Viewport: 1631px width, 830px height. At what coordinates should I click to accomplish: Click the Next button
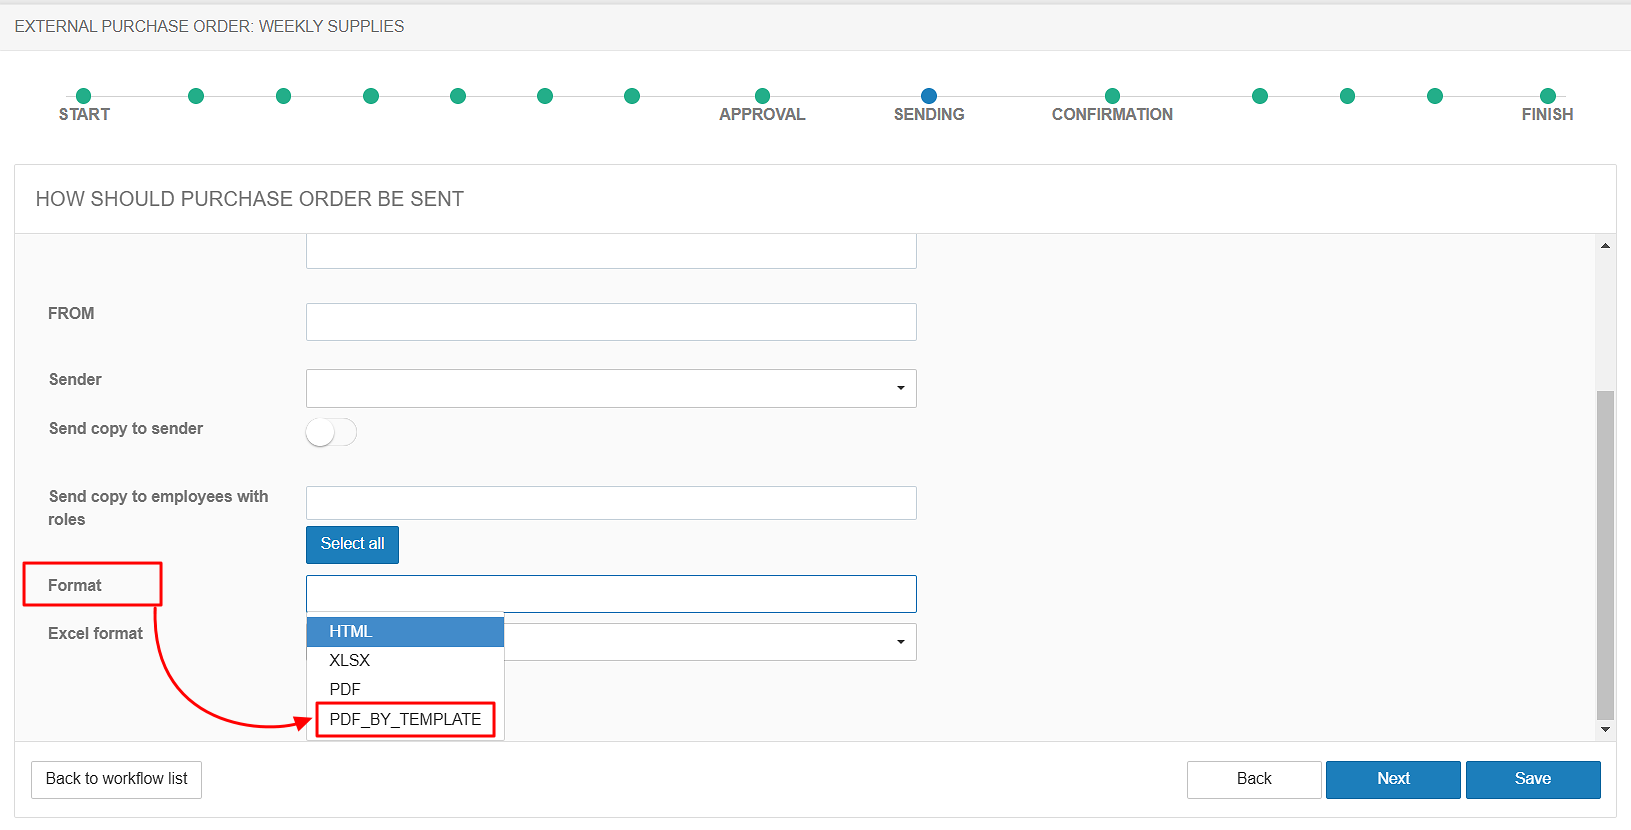1392,779
